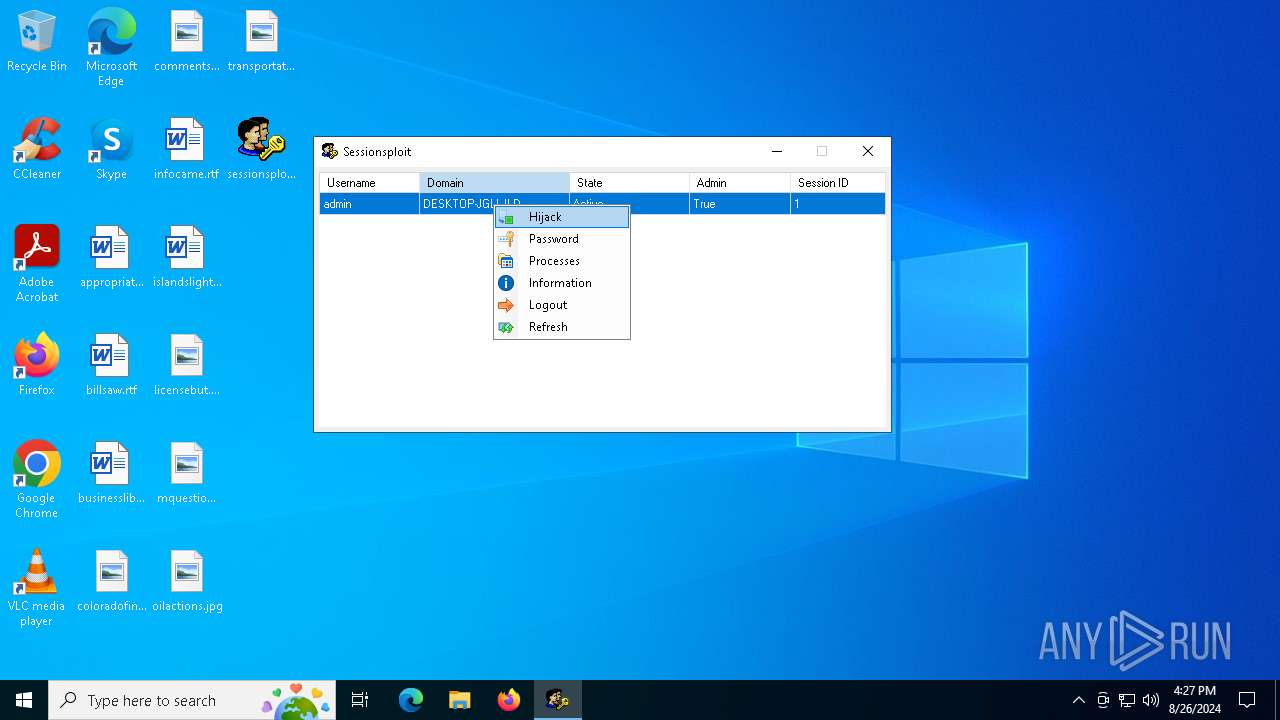Open the clock showing 4:27 PM
The height and width of the screenshot is (720, 1280).
tap(1194, 700)
